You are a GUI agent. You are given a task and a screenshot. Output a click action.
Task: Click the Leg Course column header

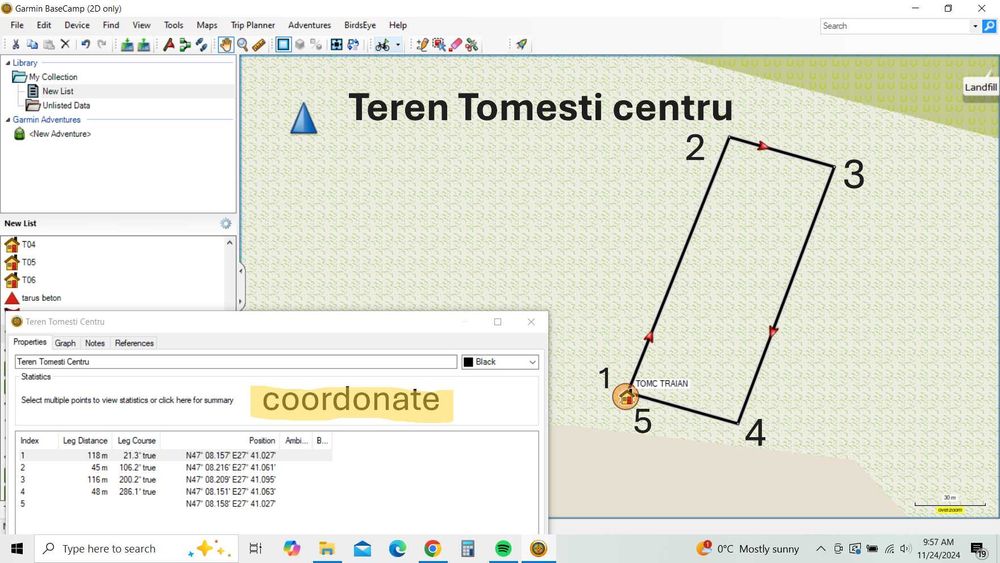tap(136, 441)
